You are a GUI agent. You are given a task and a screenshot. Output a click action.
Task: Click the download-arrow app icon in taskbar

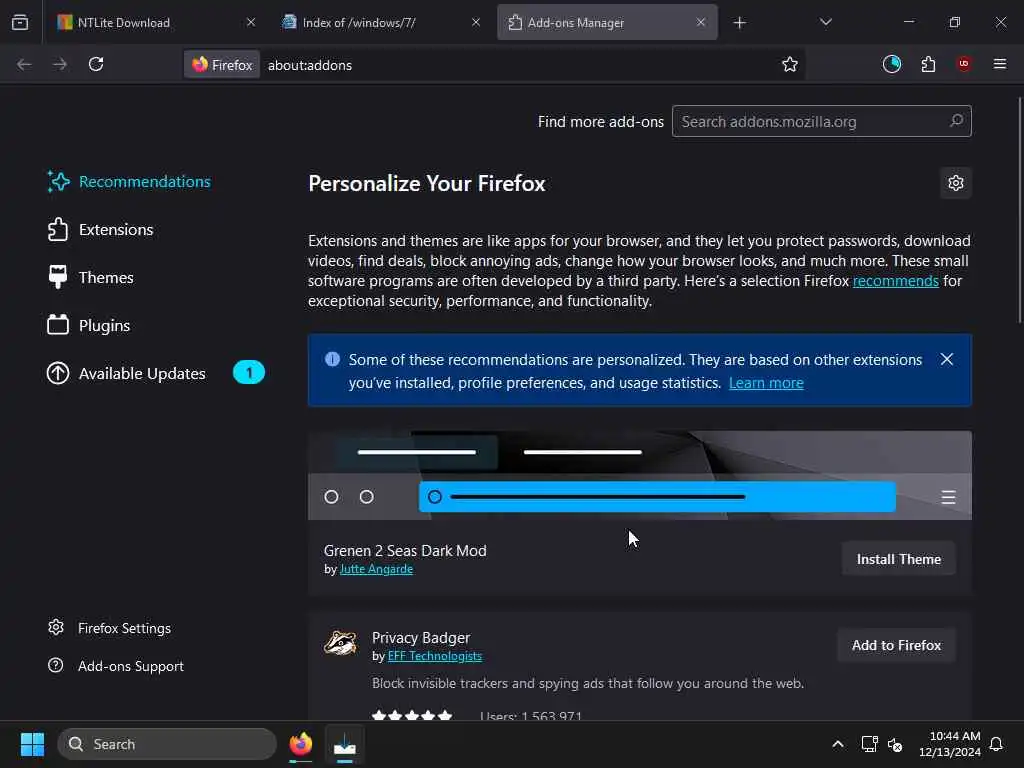344,744
